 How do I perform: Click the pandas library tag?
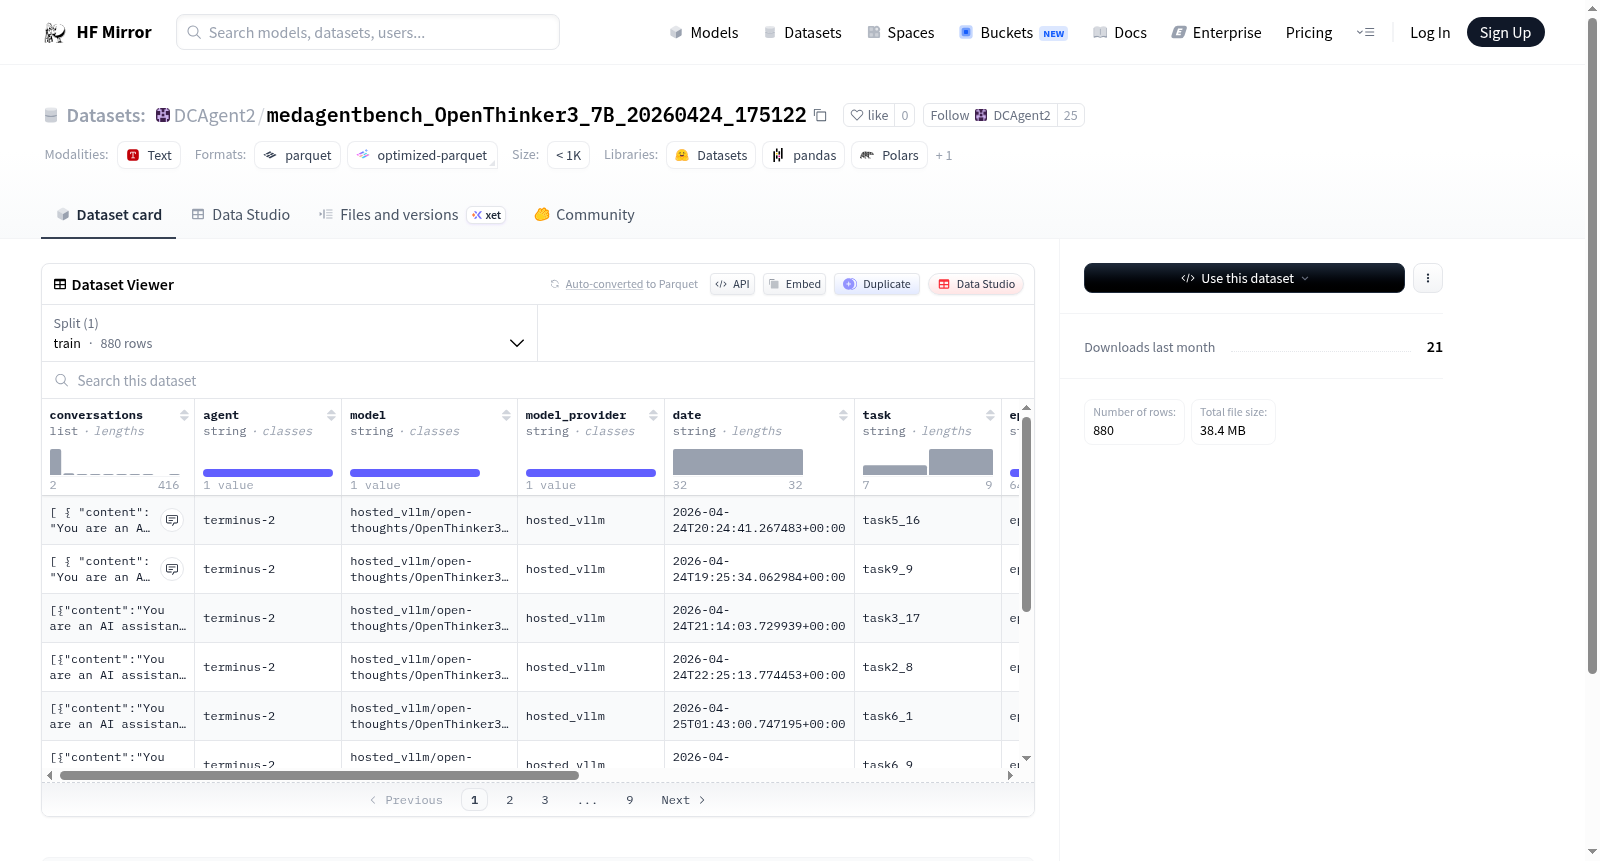click(x=804, y=155)
